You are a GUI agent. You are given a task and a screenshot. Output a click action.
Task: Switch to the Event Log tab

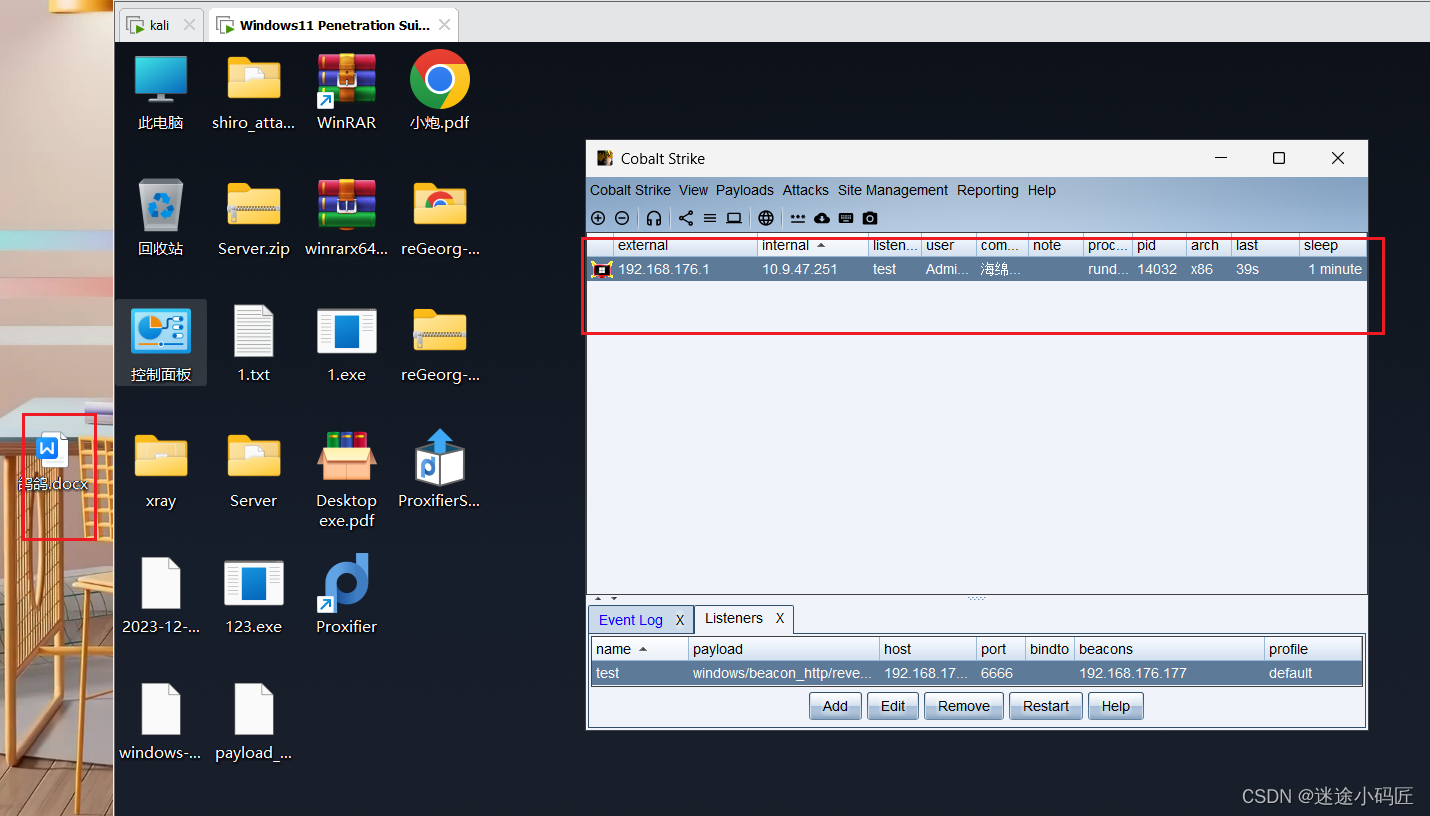(x=631, y=620)
